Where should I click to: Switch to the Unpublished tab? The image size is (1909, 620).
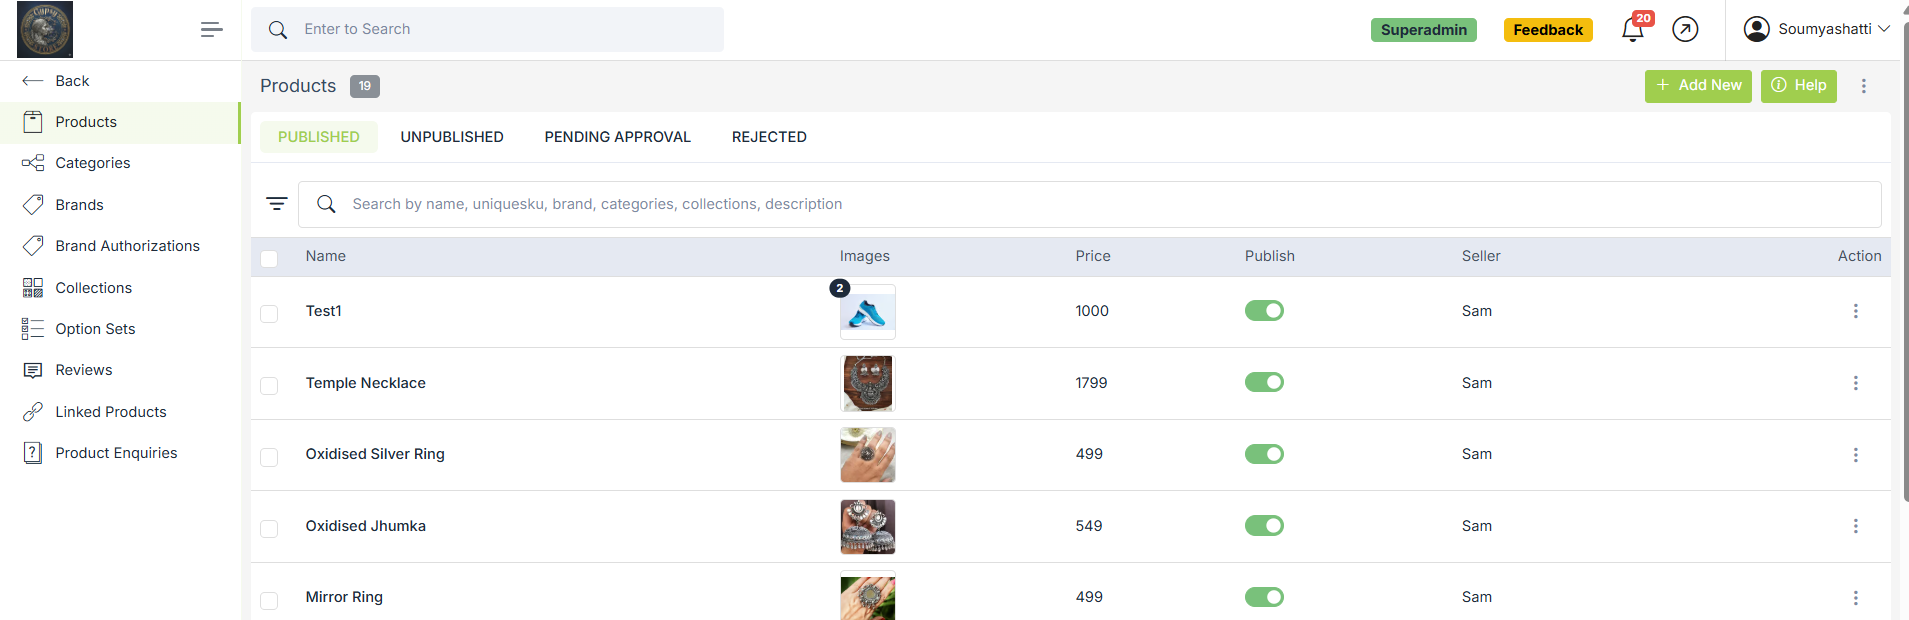pos(452,137)
